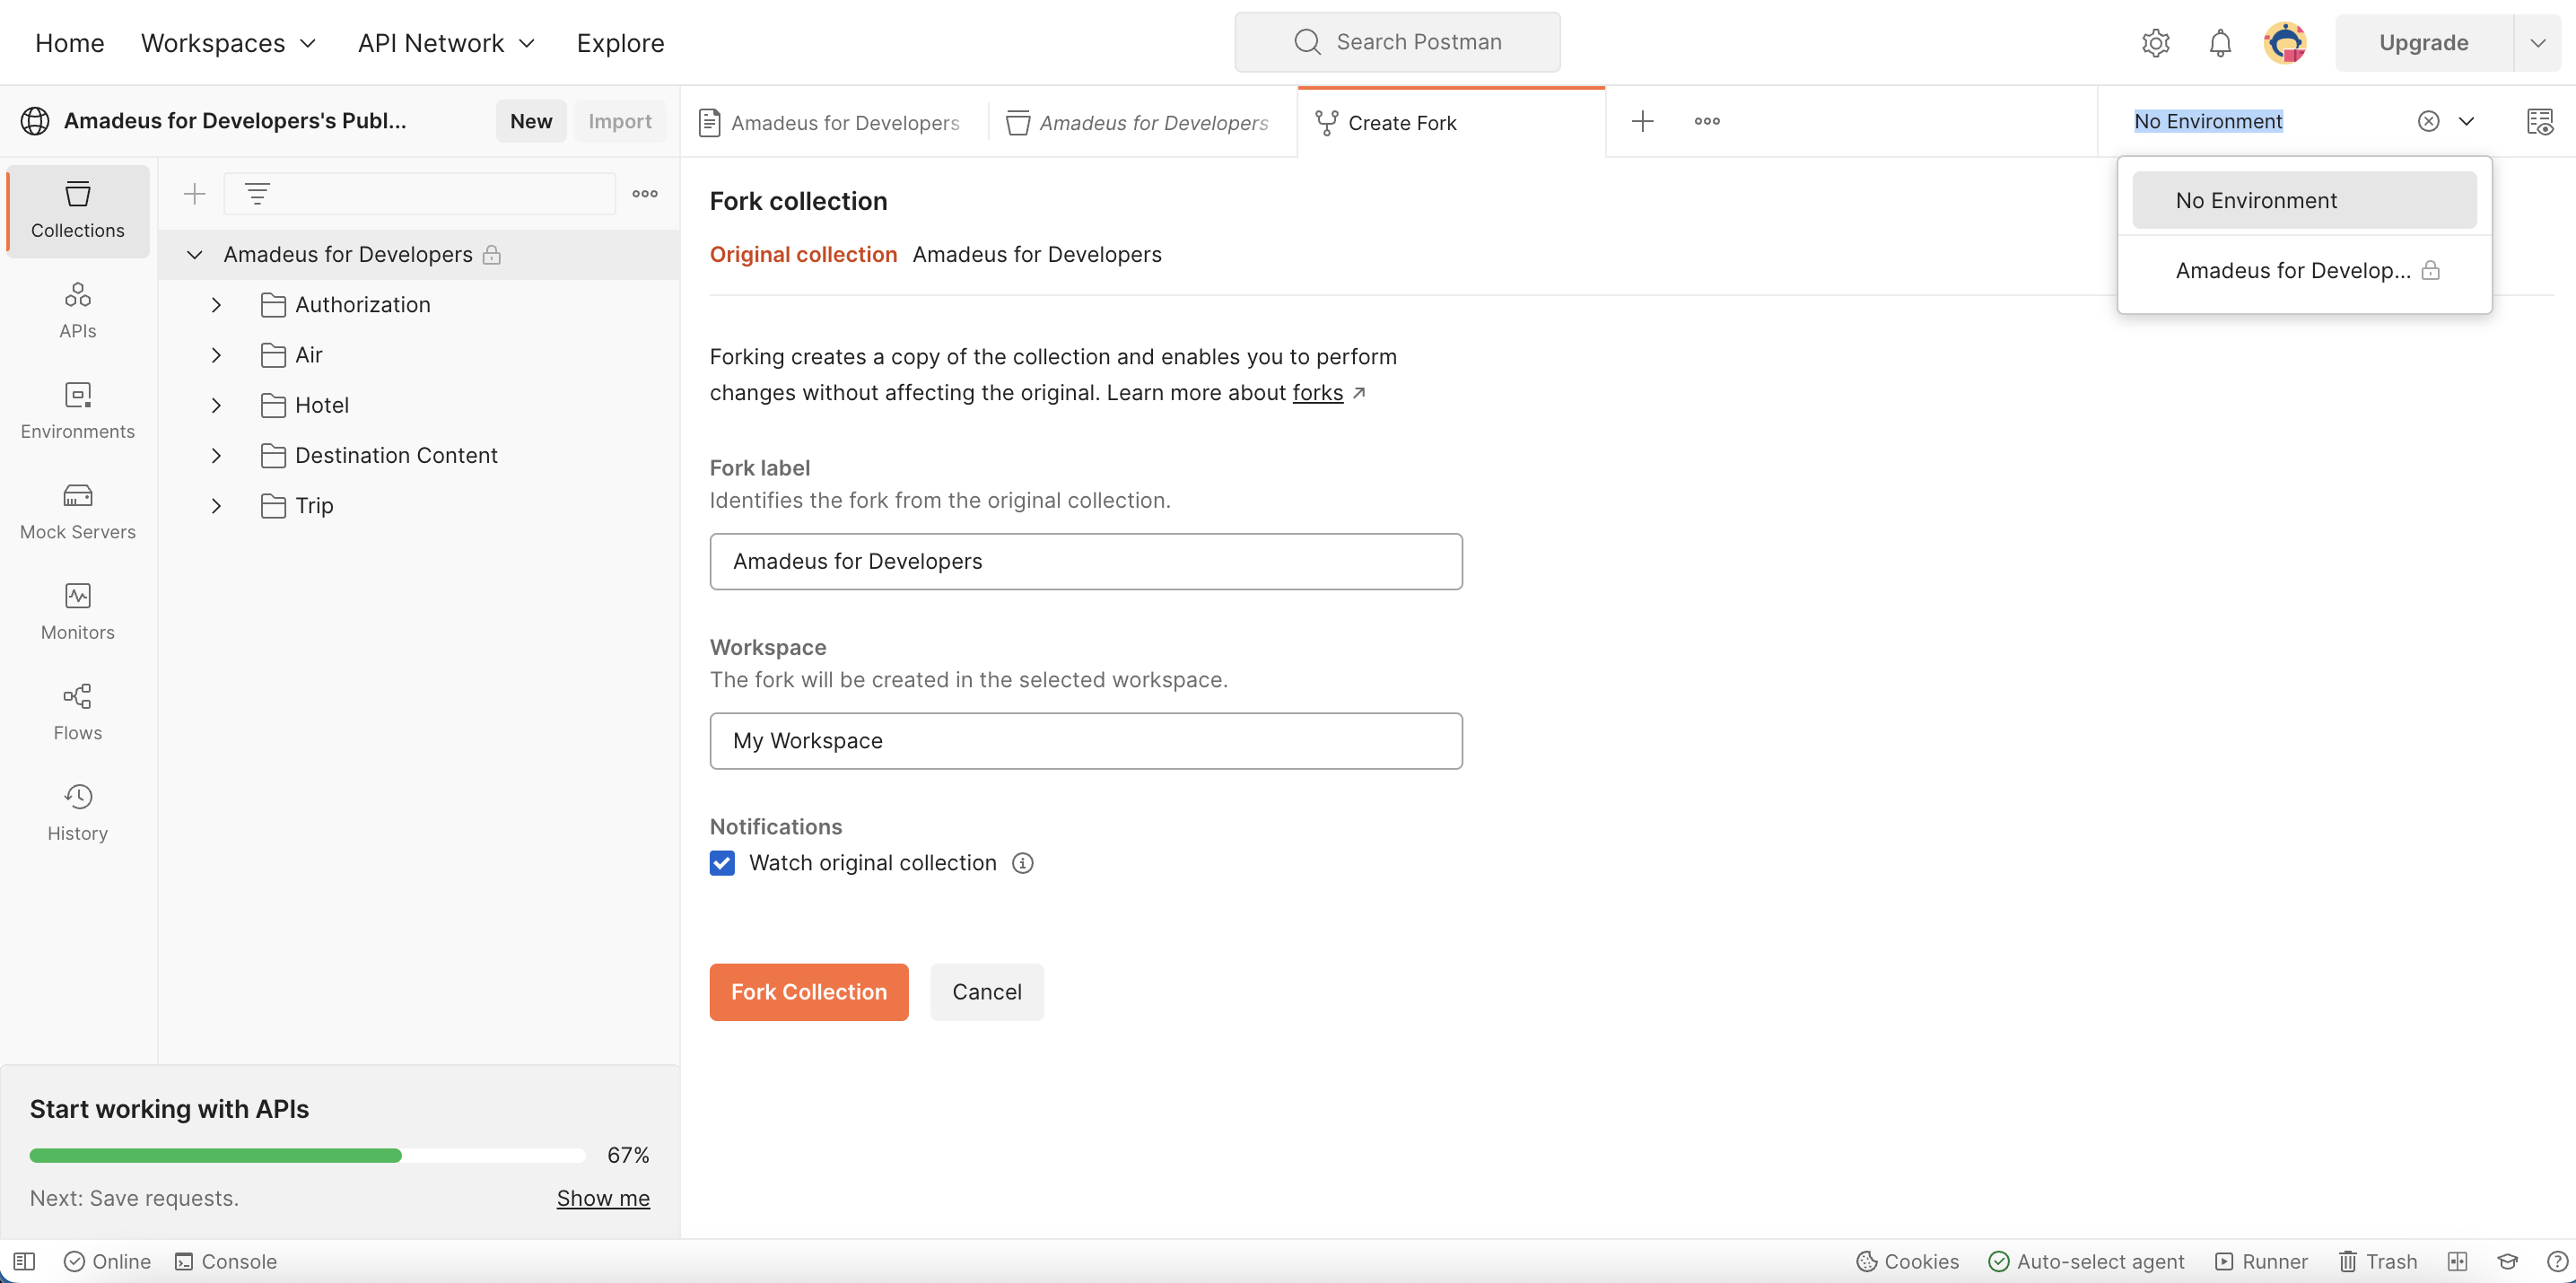Click Auto-select agent in status bar
2576x1283 pixels.
(2086, 1261)
